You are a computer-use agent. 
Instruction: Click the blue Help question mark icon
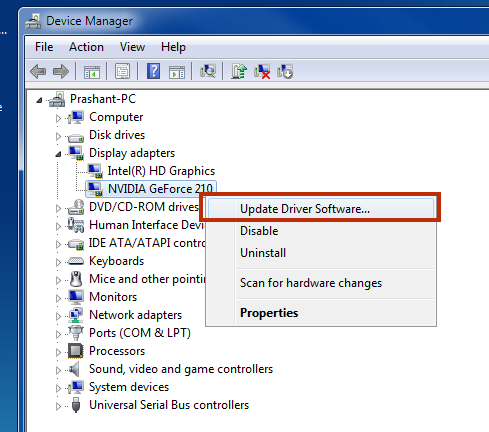coord(153,71)
